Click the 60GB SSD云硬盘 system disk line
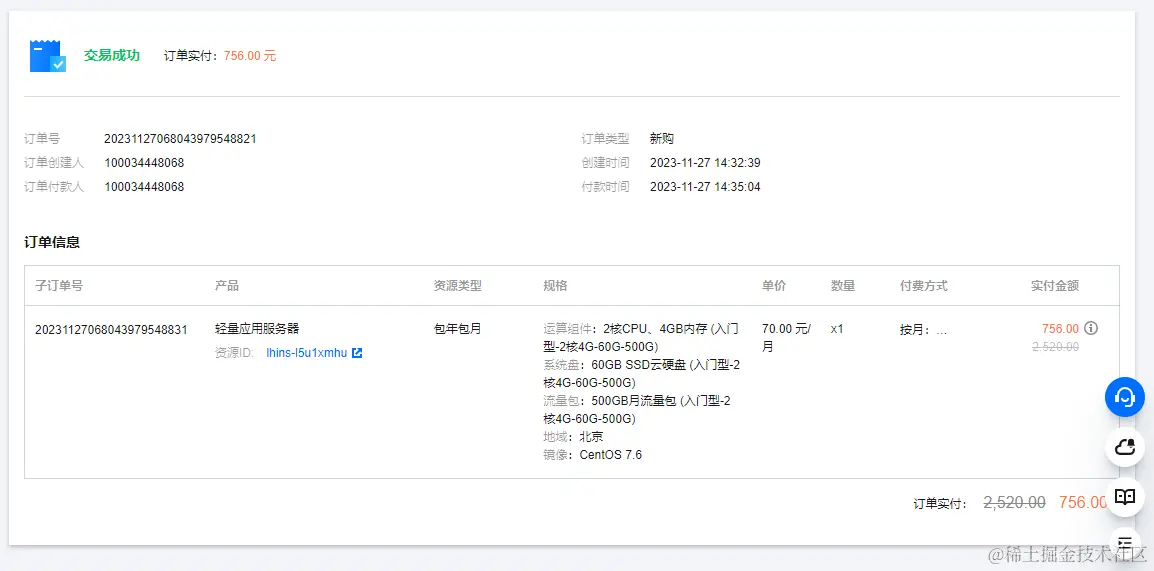Image resolution: width=1154 pixels, height=571 pixels. (642, 374)
